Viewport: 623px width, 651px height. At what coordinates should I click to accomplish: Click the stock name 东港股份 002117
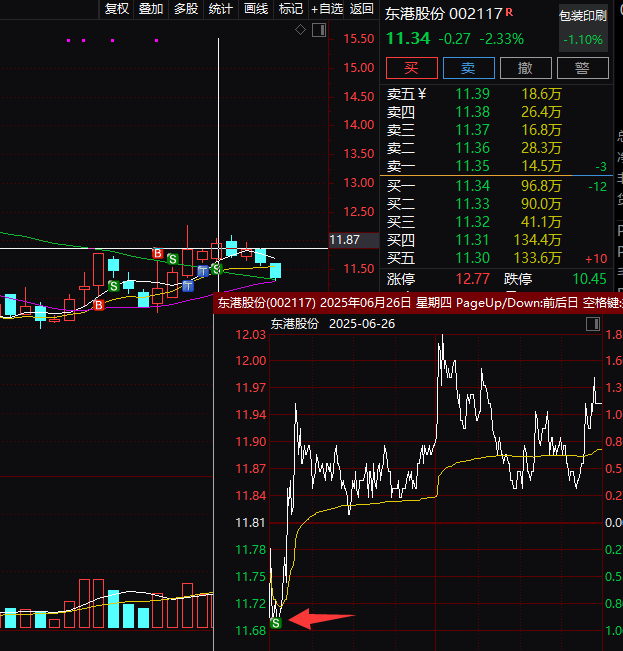(444, 14)
